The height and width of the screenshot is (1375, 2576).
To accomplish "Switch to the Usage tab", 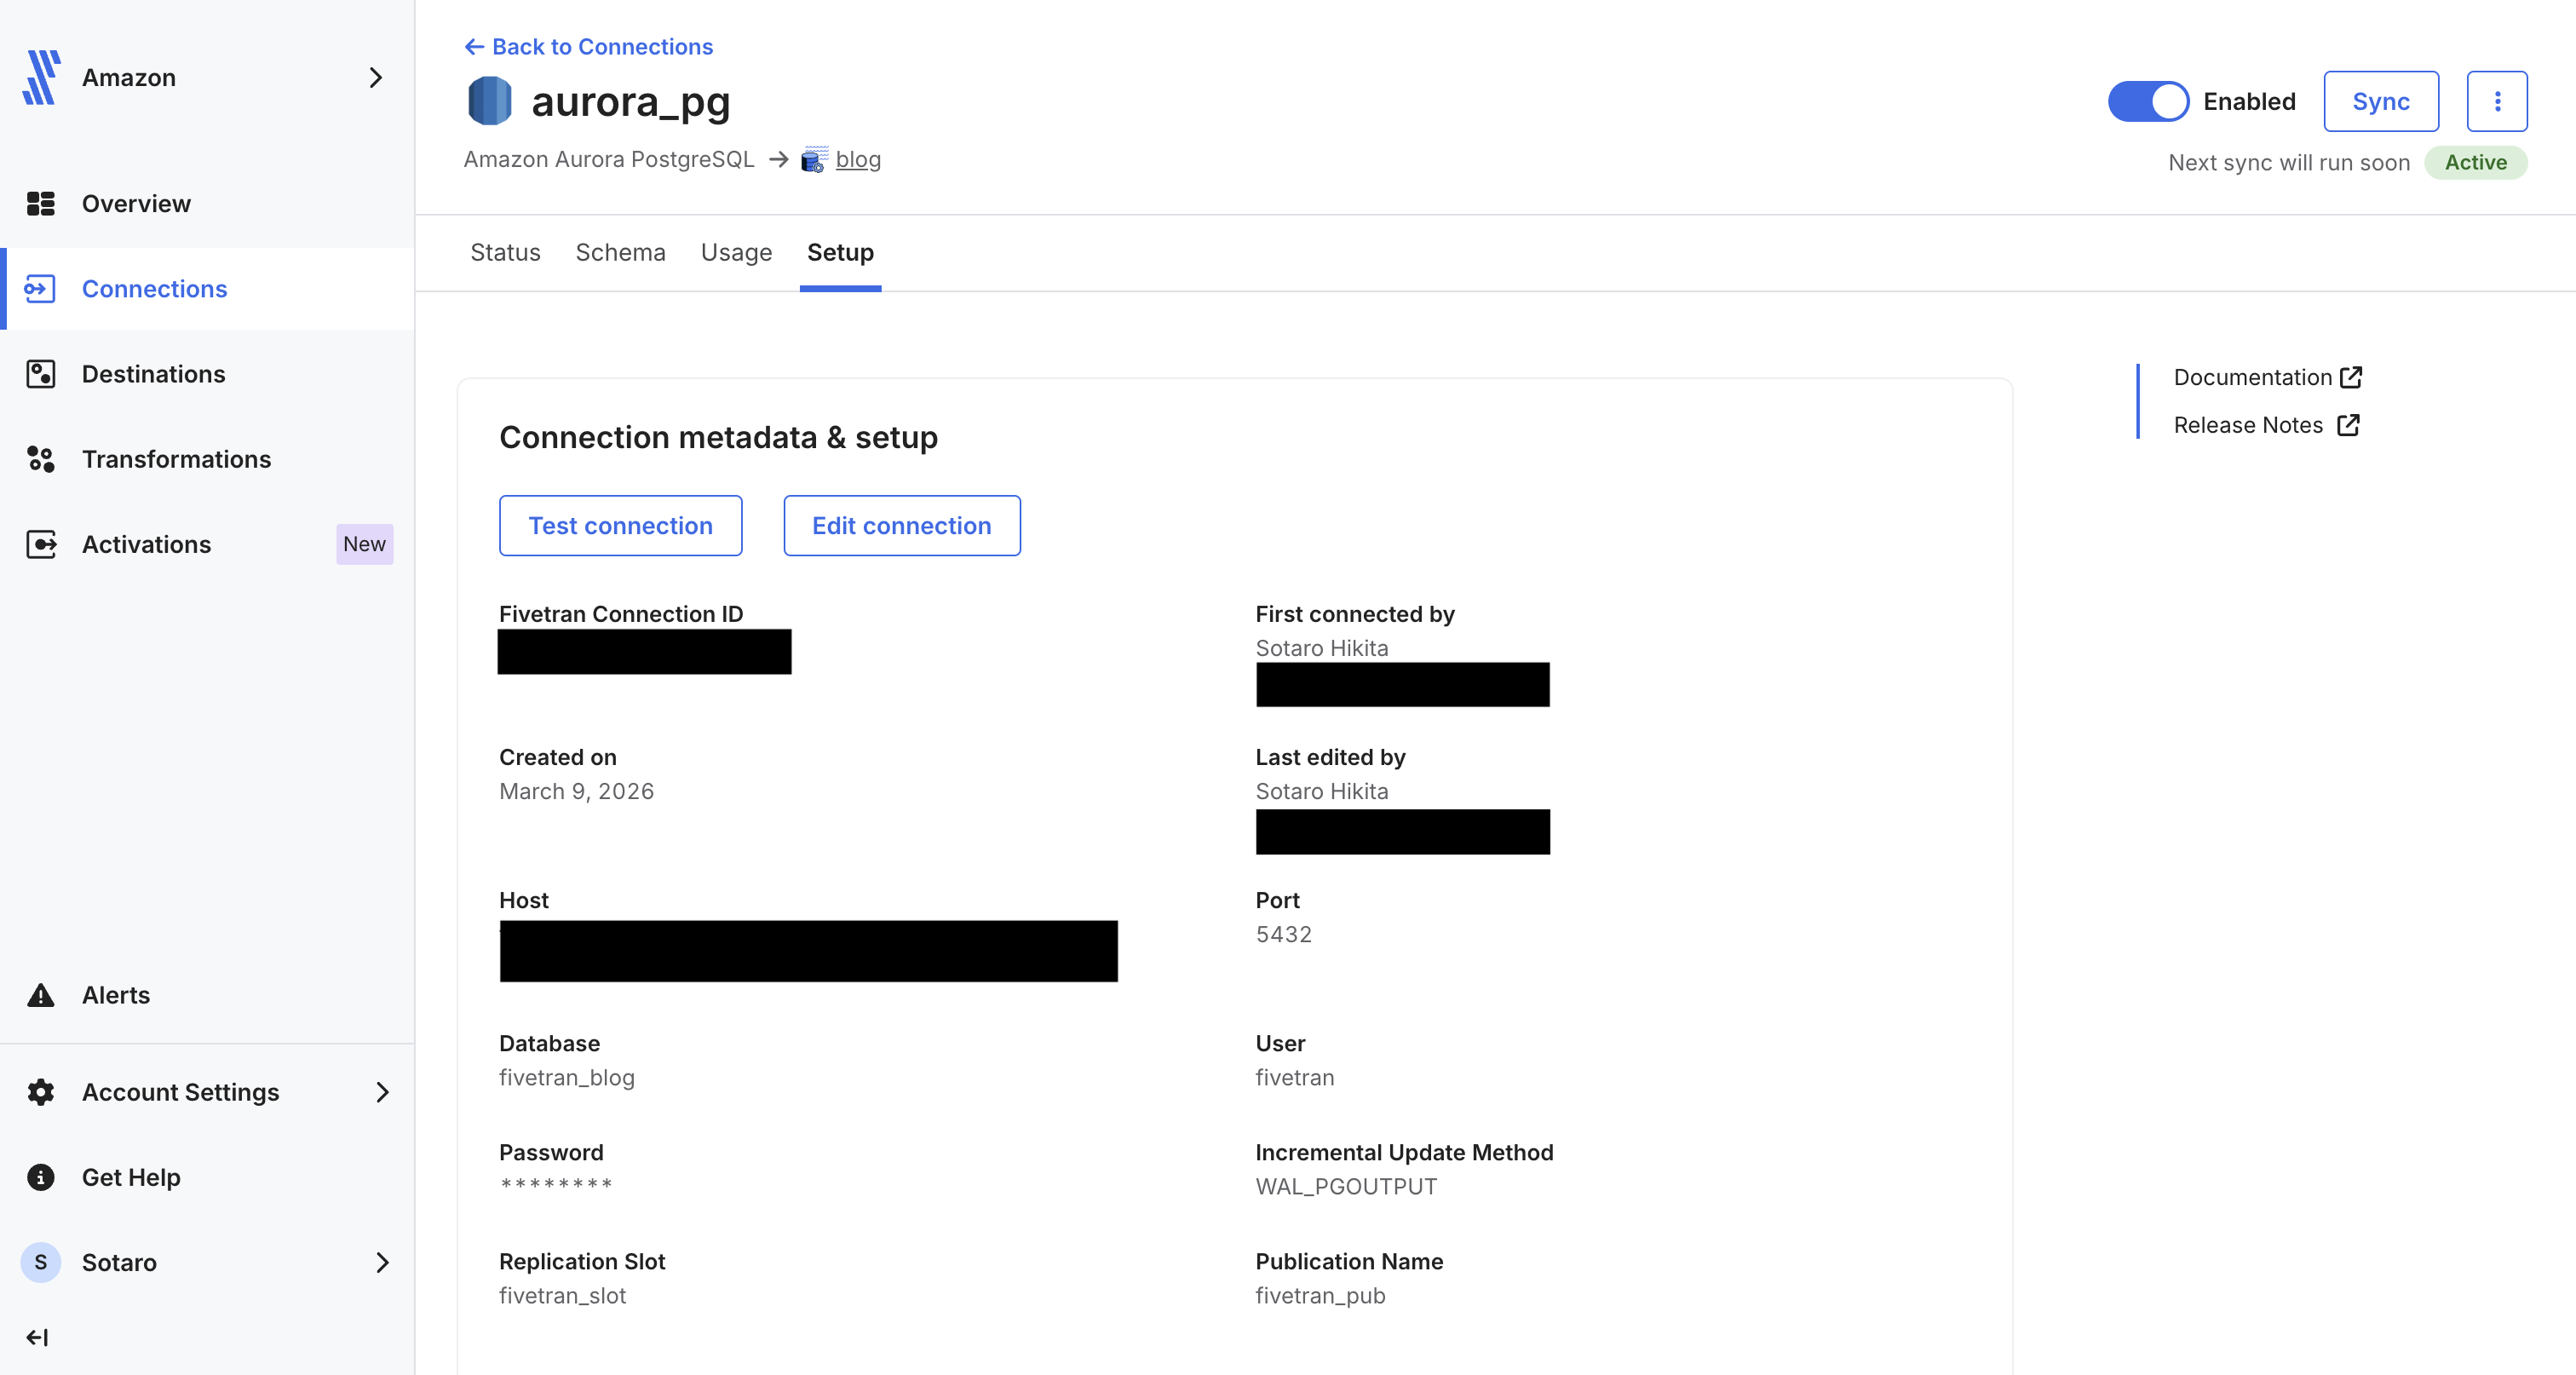I will pos(736,252).
